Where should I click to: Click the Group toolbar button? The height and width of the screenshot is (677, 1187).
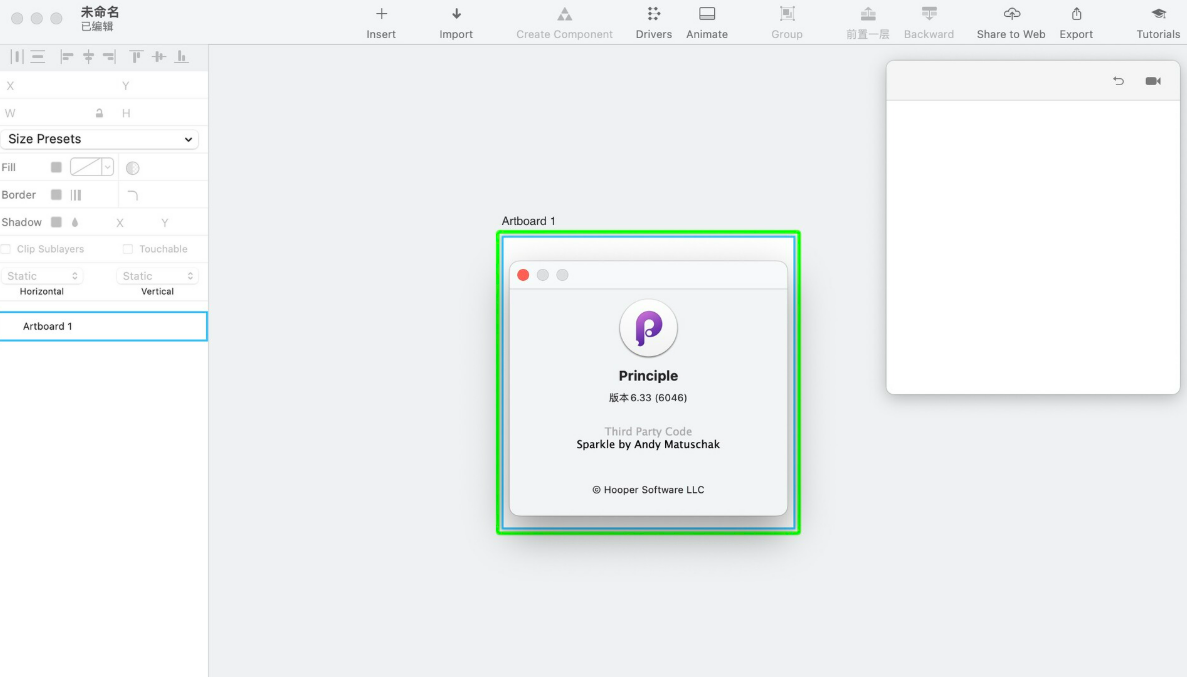(x=787, y=23)
